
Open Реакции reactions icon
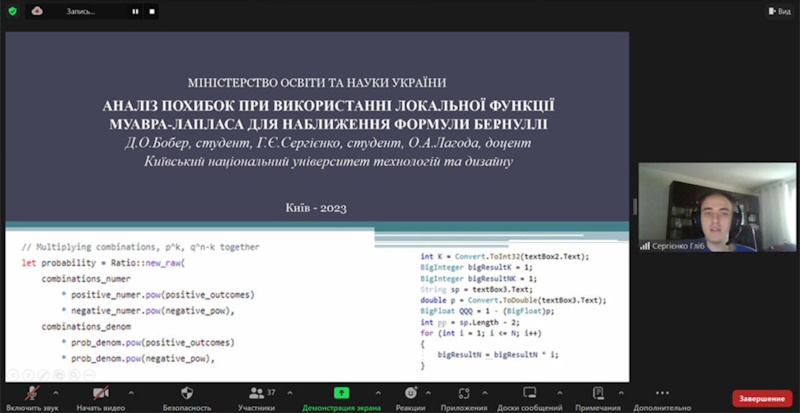coord(410,393)
